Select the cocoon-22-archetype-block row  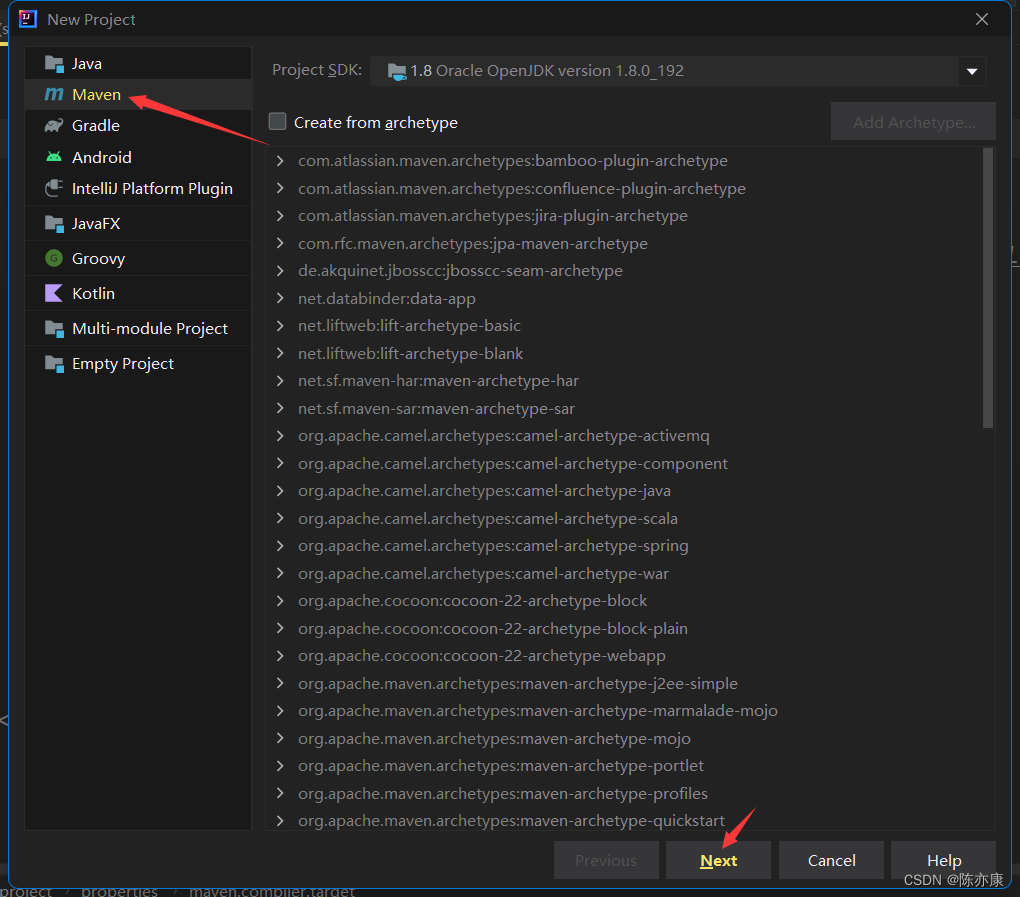point(624,600)
